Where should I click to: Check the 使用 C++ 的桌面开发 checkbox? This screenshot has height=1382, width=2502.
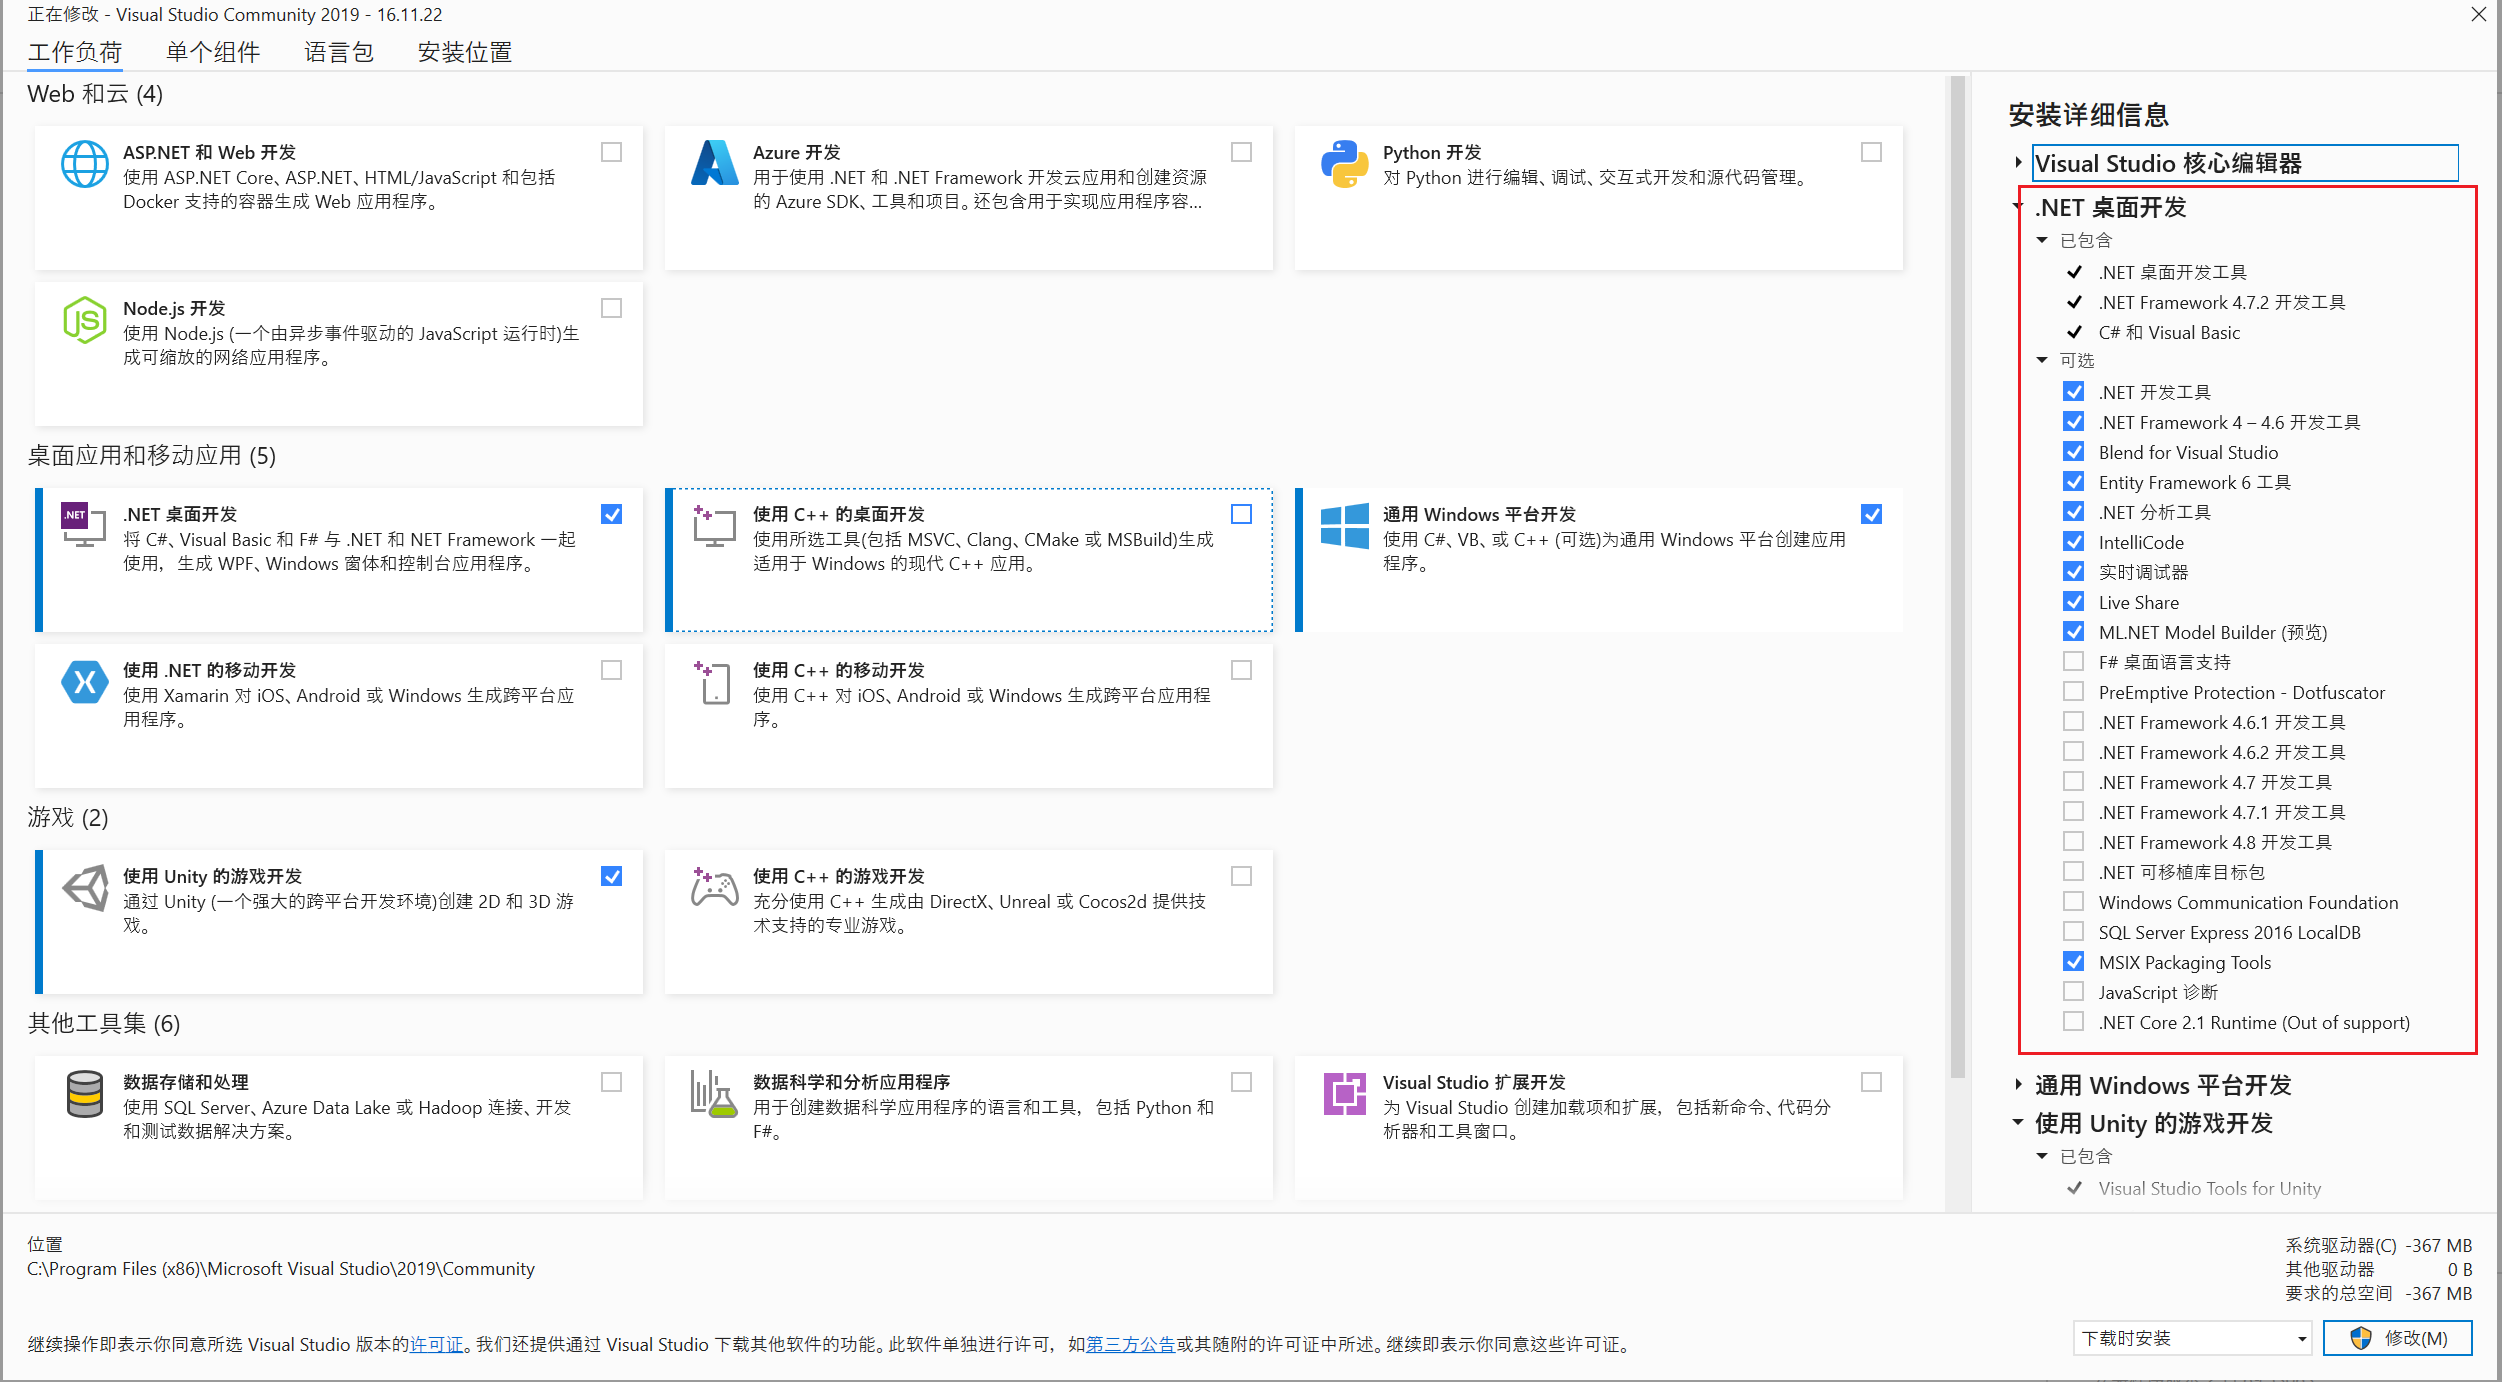pyautogui.click(x=1241, y=514)
